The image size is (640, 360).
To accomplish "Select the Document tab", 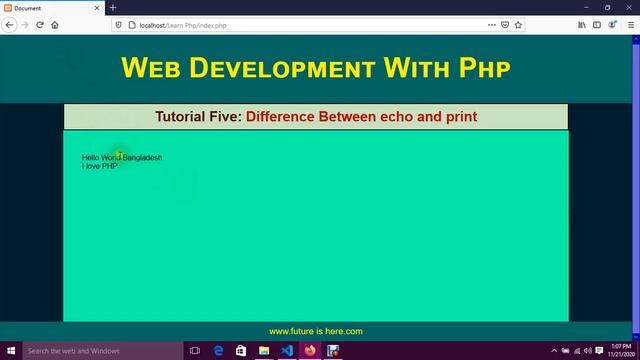I will (x=52, y=8).
